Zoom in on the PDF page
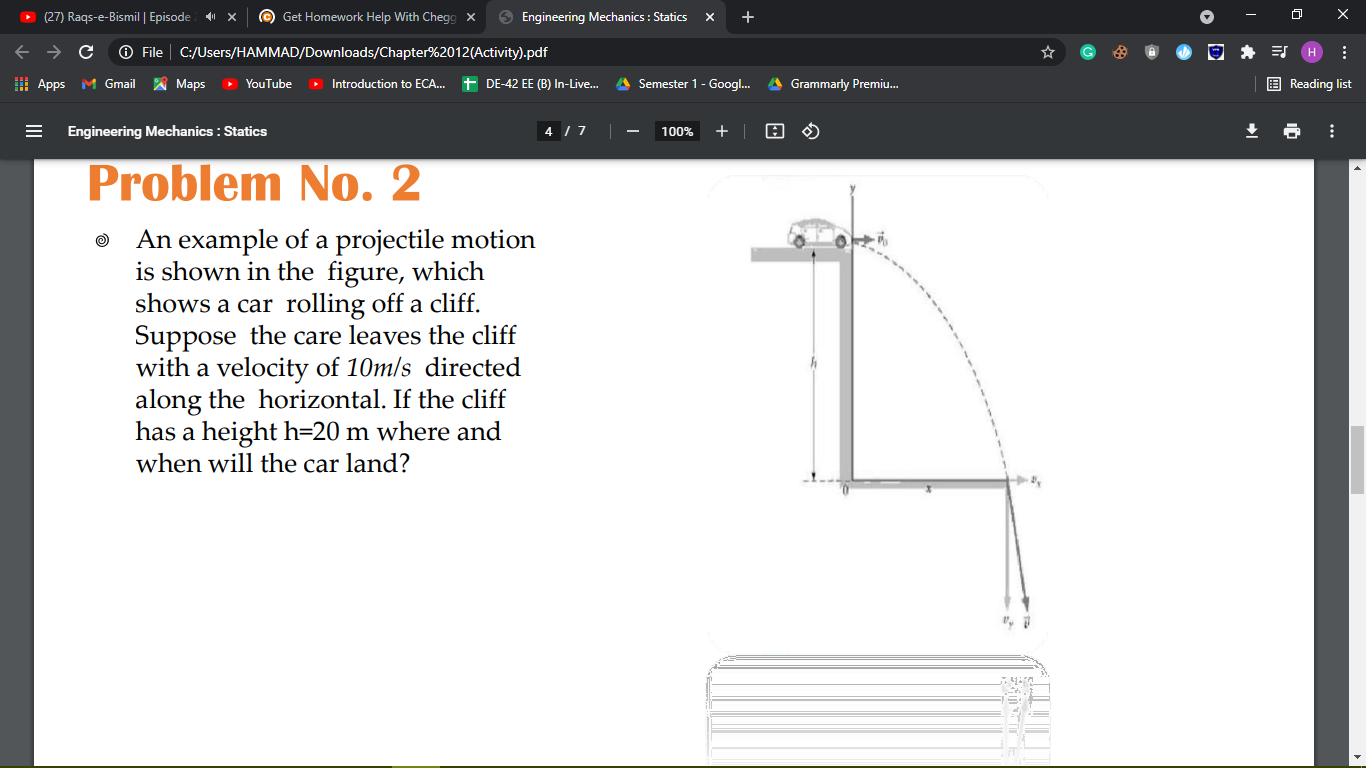Screen dimensions: 1366x768 pyautogui.click(x=722, y=131)
